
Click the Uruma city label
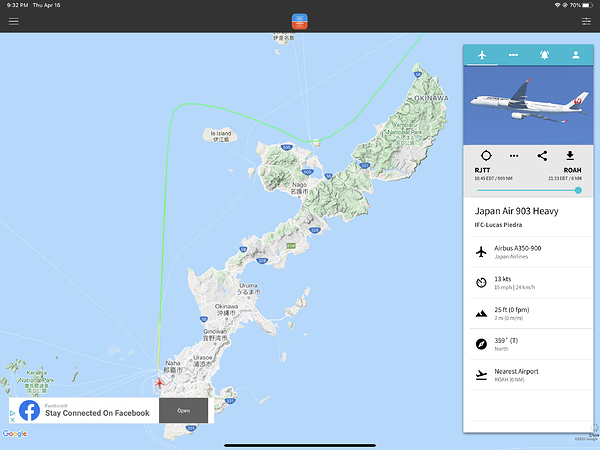(248, 289)
